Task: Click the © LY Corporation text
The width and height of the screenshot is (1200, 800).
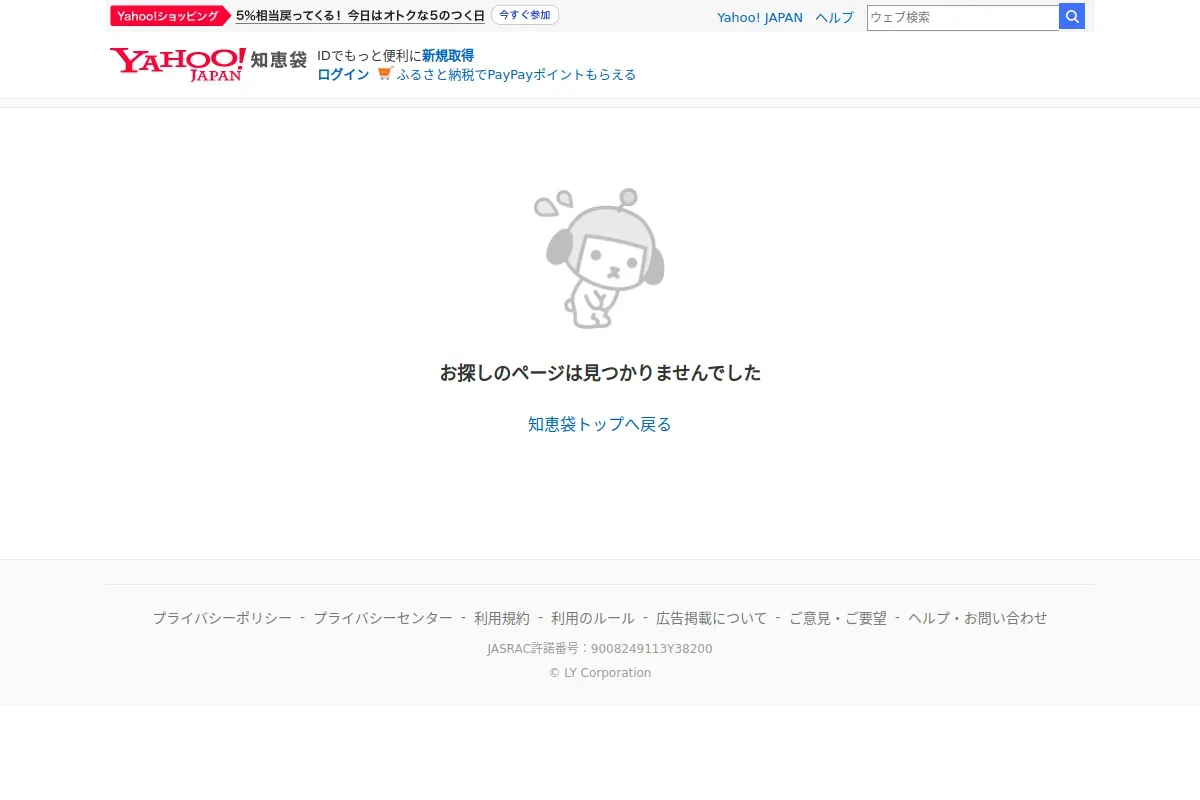Action: [x=600, y=673]
